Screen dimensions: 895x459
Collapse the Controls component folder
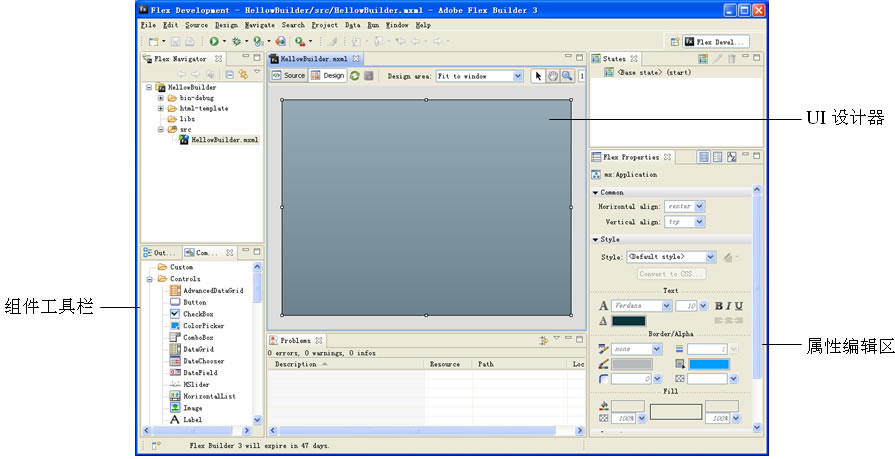click(150, 279)
